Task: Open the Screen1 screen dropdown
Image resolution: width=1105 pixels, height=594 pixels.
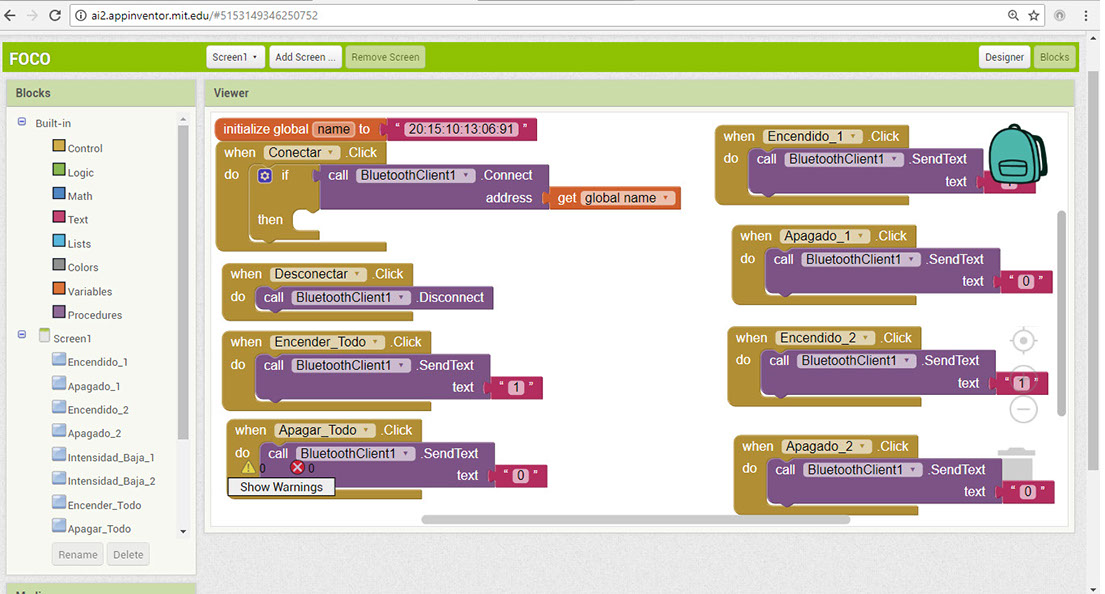Action: pyautogui.click(x=235, y=57)
